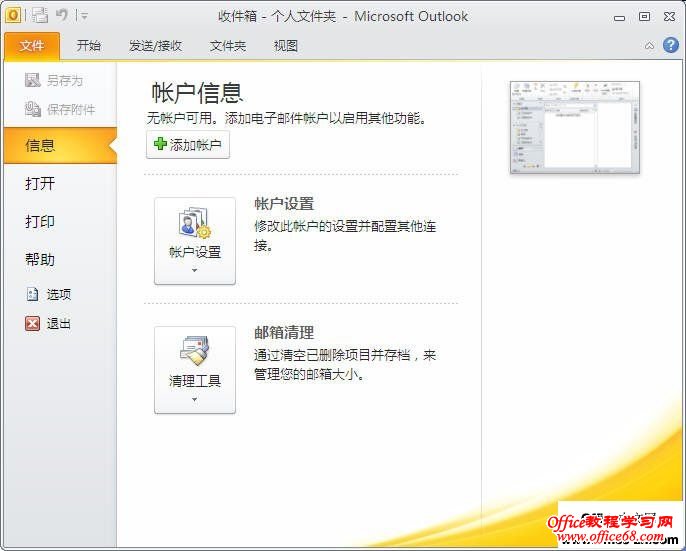Click the 添加帐户 button

[188, 144]
